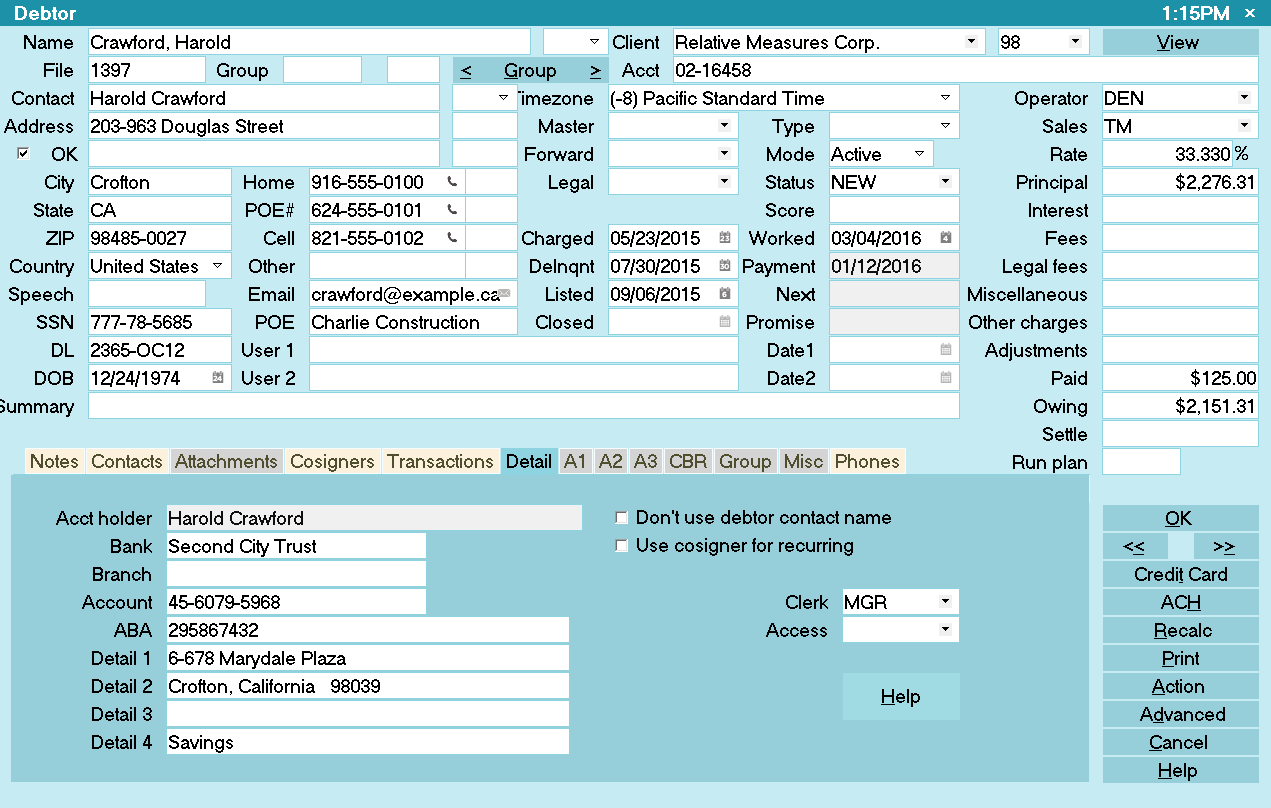Open the Cosigners tab
Screen dimensions: 1271x808
(x=332, y=461)
